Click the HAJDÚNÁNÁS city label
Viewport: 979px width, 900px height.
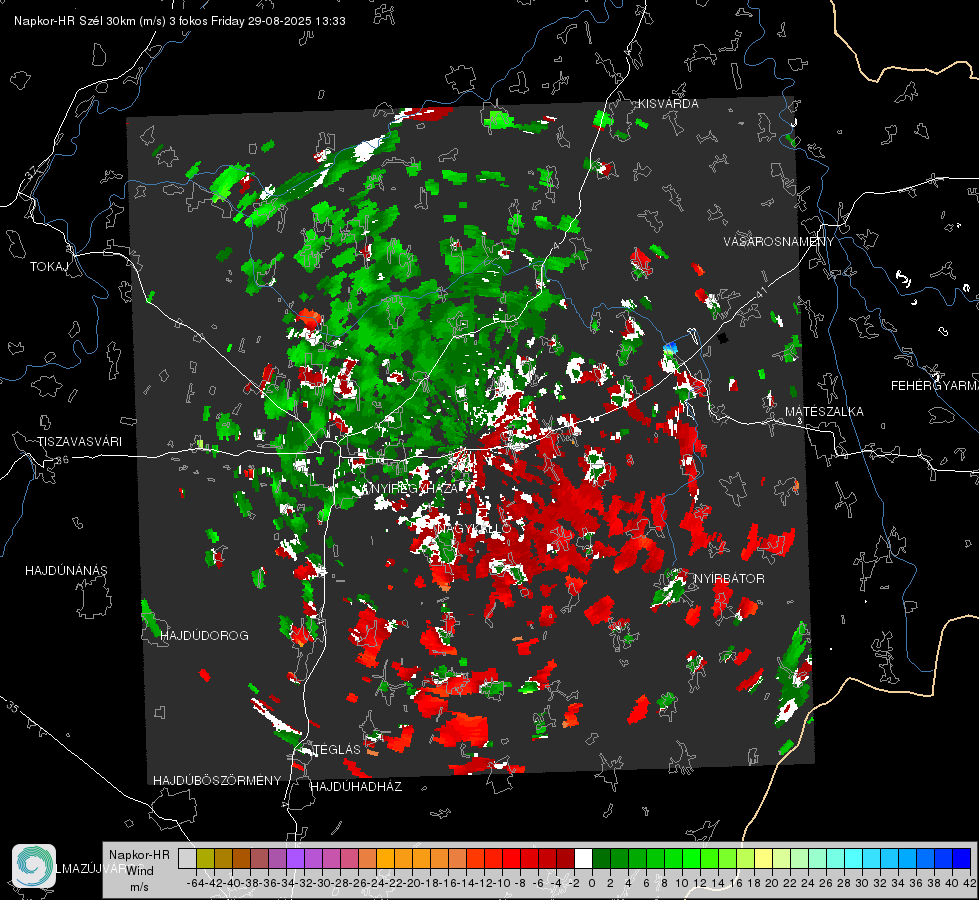coord(66,571)
